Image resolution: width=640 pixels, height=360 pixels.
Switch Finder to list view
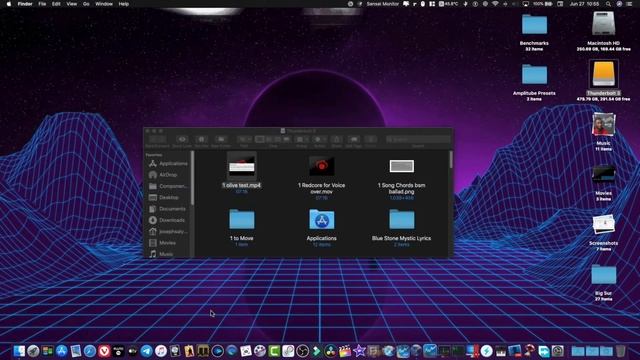click(269, 140)
